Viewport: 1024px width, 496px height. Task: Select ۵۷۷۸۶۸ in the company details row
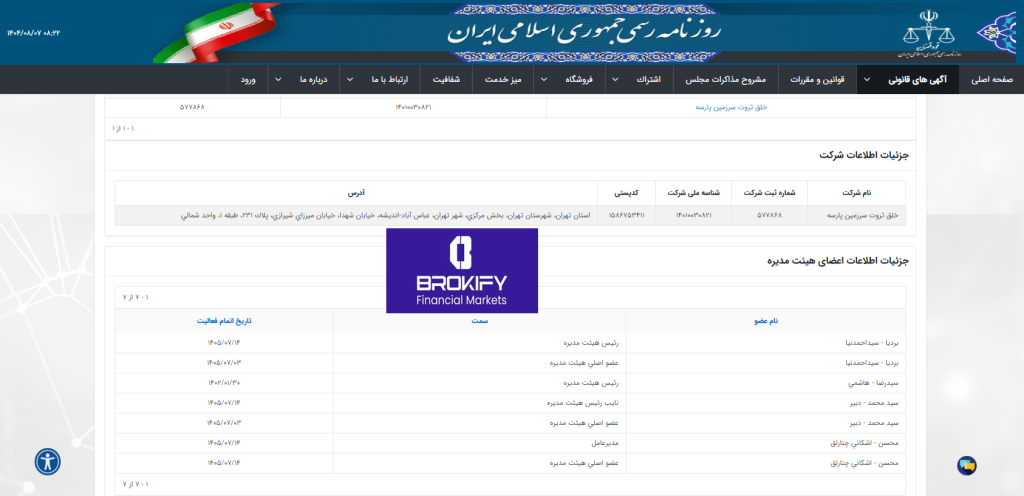coord(769,215)
